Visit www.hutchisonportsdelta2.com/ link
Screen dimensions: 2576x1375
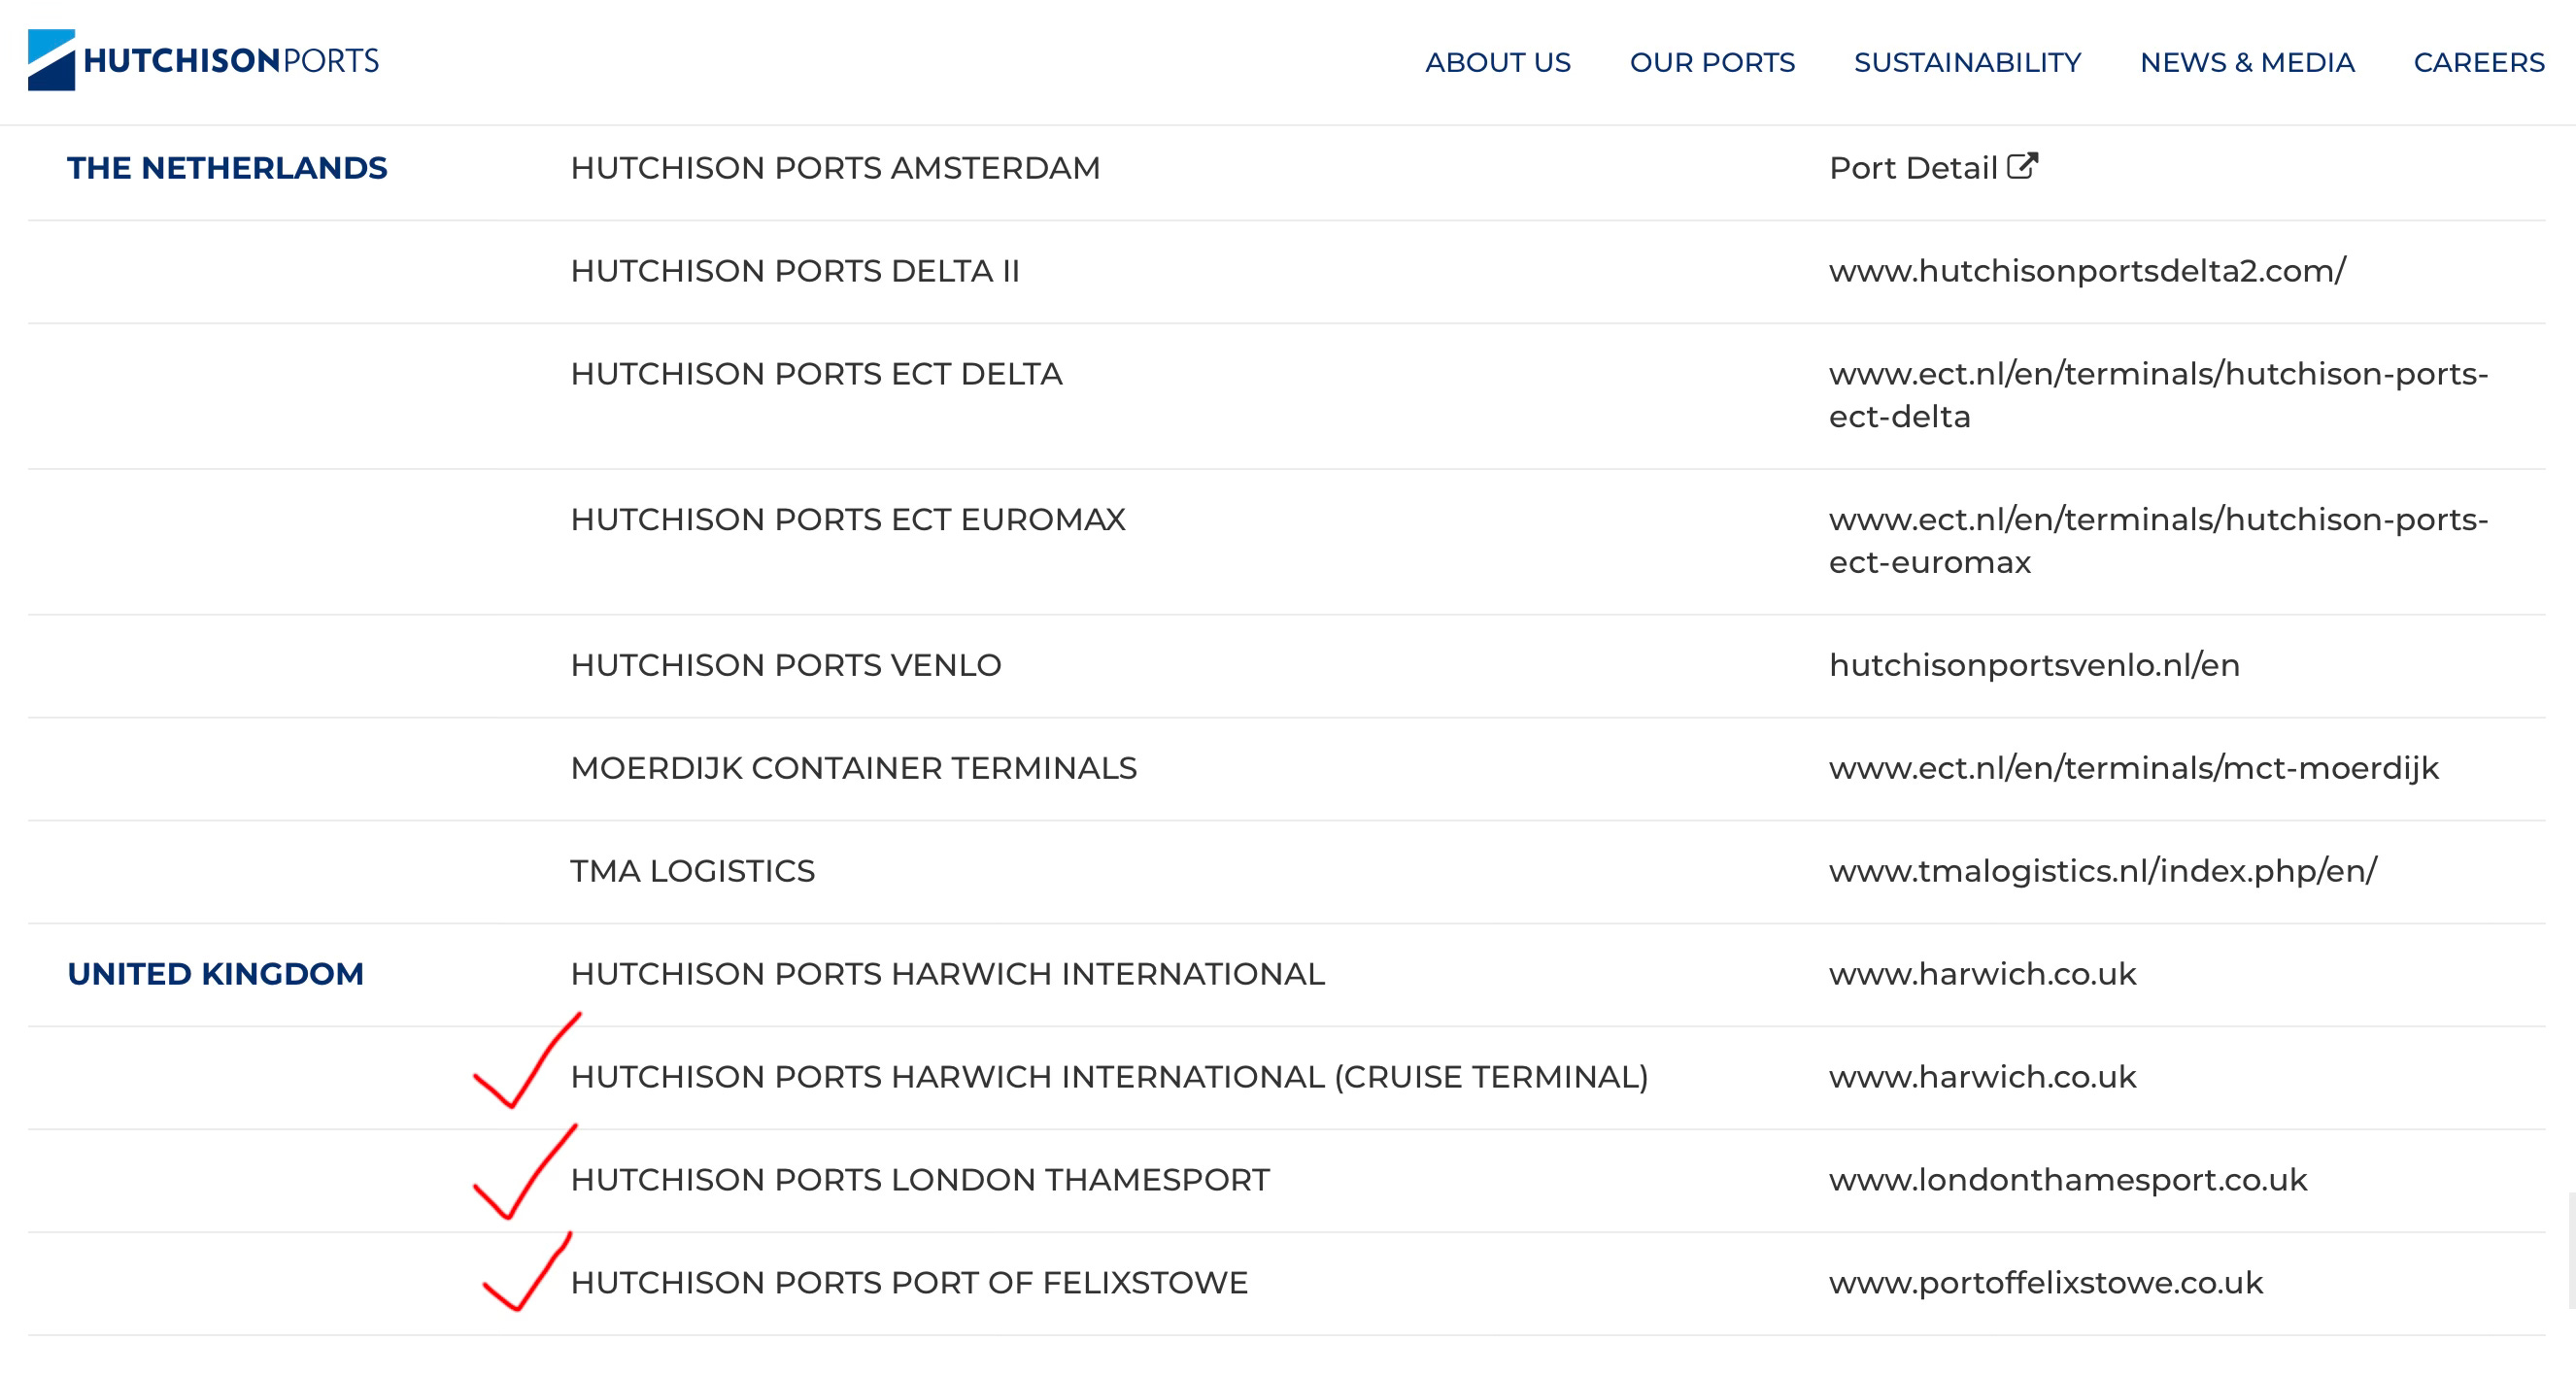coord(2087,271)
